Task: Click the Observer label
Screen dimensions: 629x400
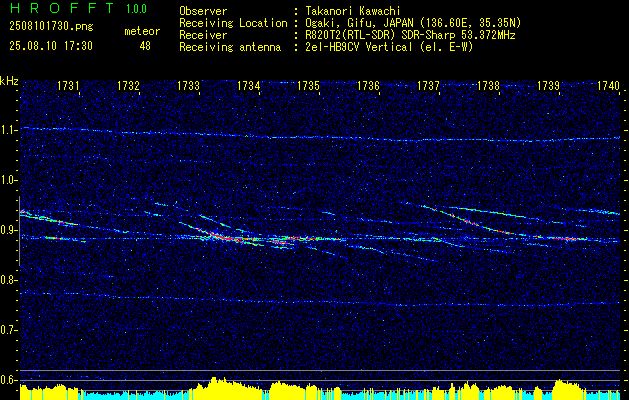Action: (203, 11)
